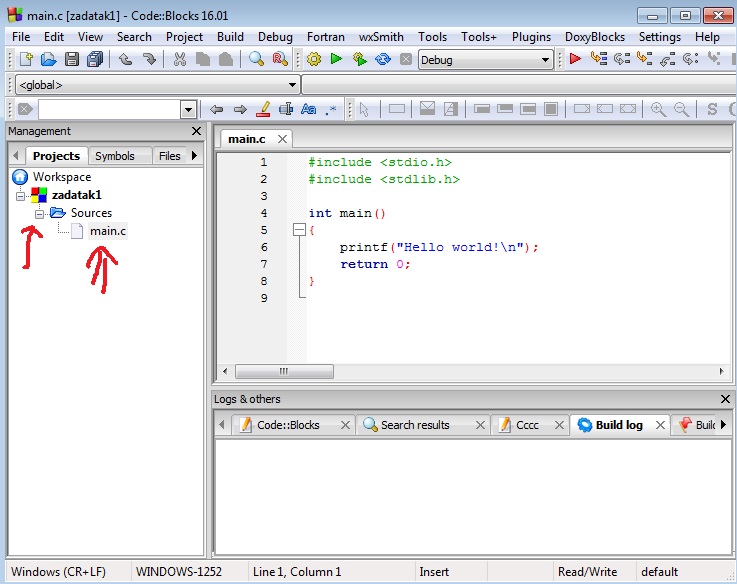Toggle regex search option icon
This screenshot has width=737, height=584.
331,110
